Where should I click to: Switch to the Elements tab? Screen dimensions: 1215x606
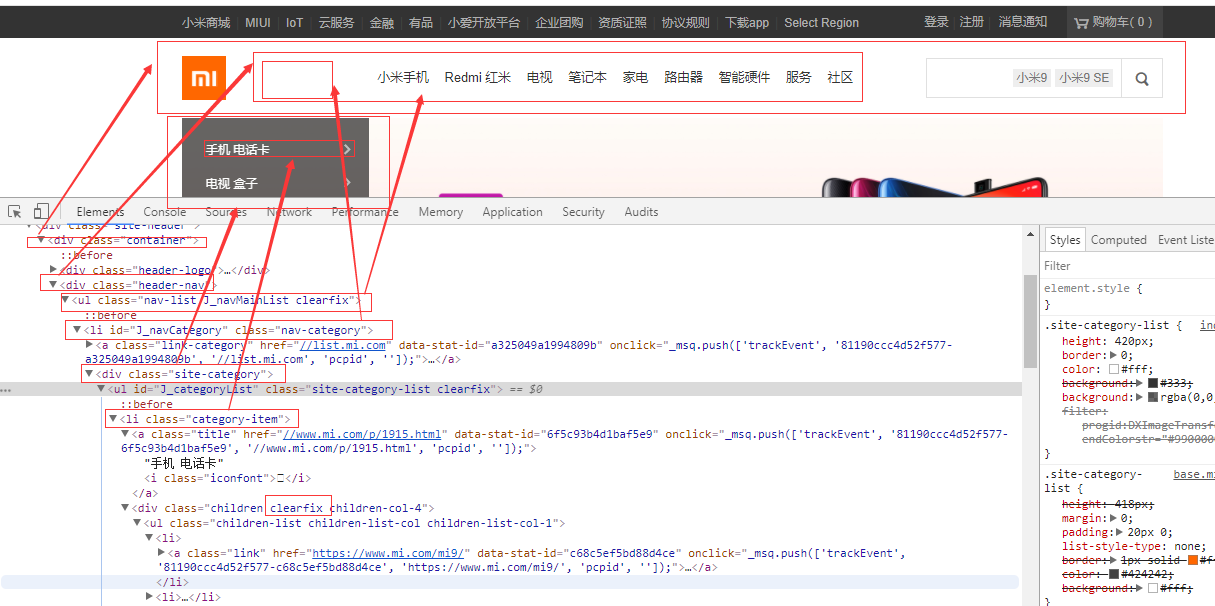pos(100,212)
